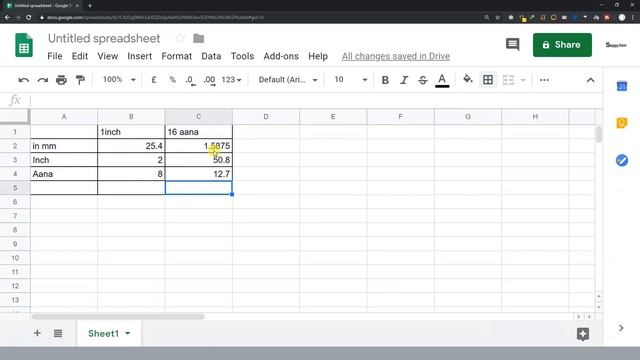Select cell containing 16 aana
This screenshot has height=360, width=640.
click(199, 132)
